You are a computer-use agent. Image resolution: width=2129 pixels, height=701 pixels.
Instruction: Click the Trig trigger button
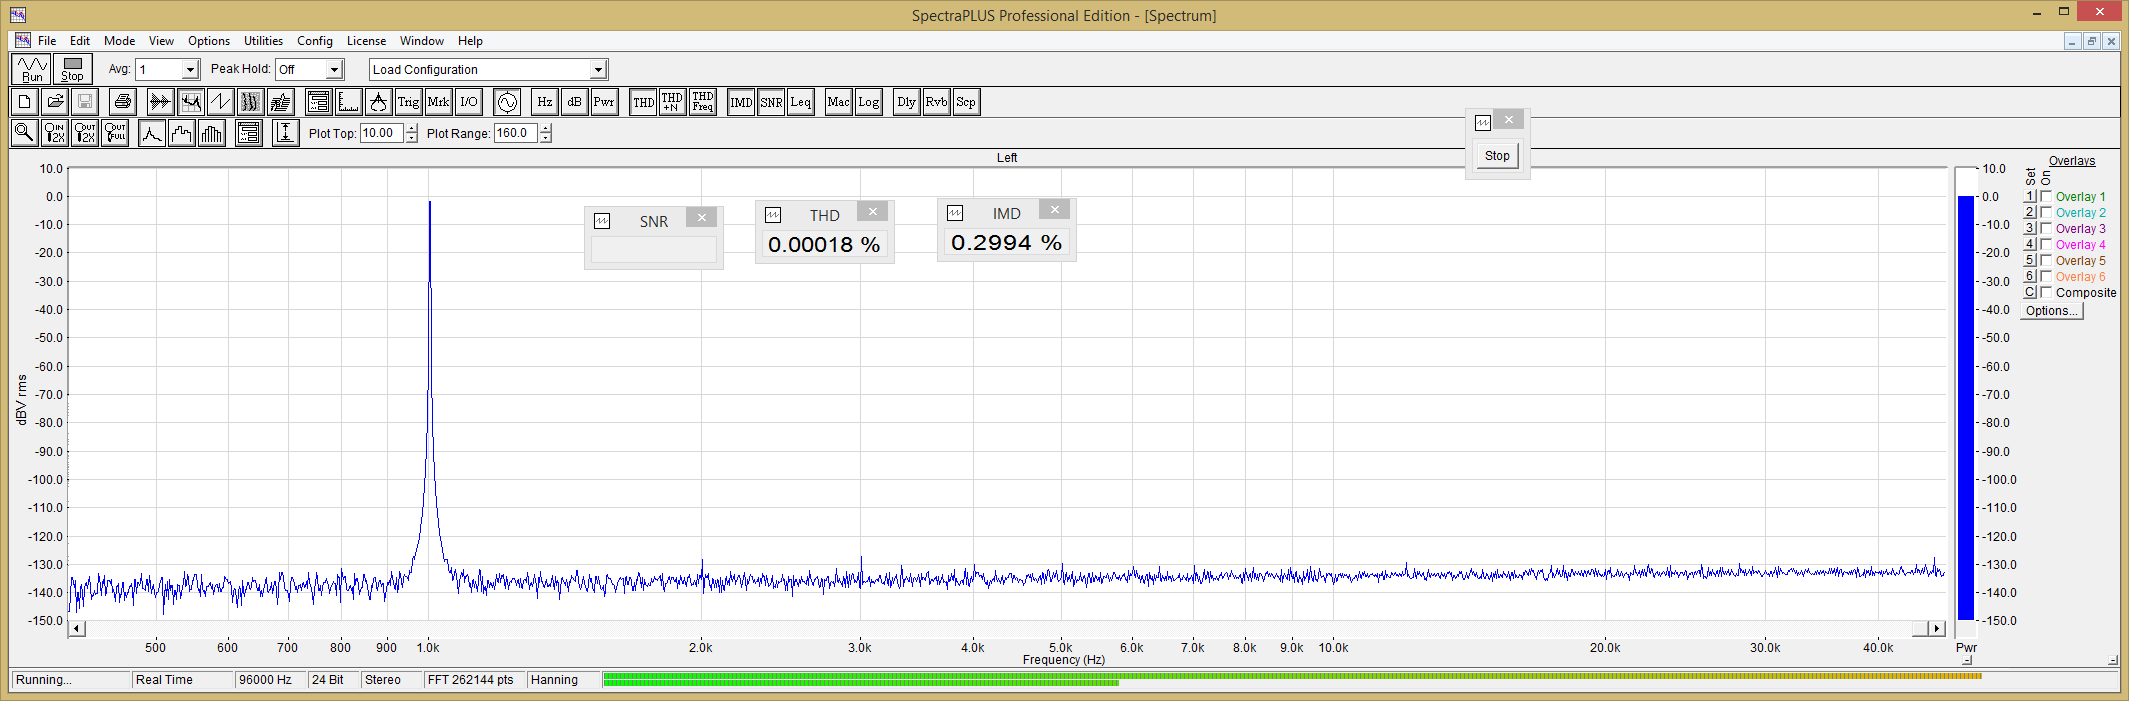(x=408, y=102)
